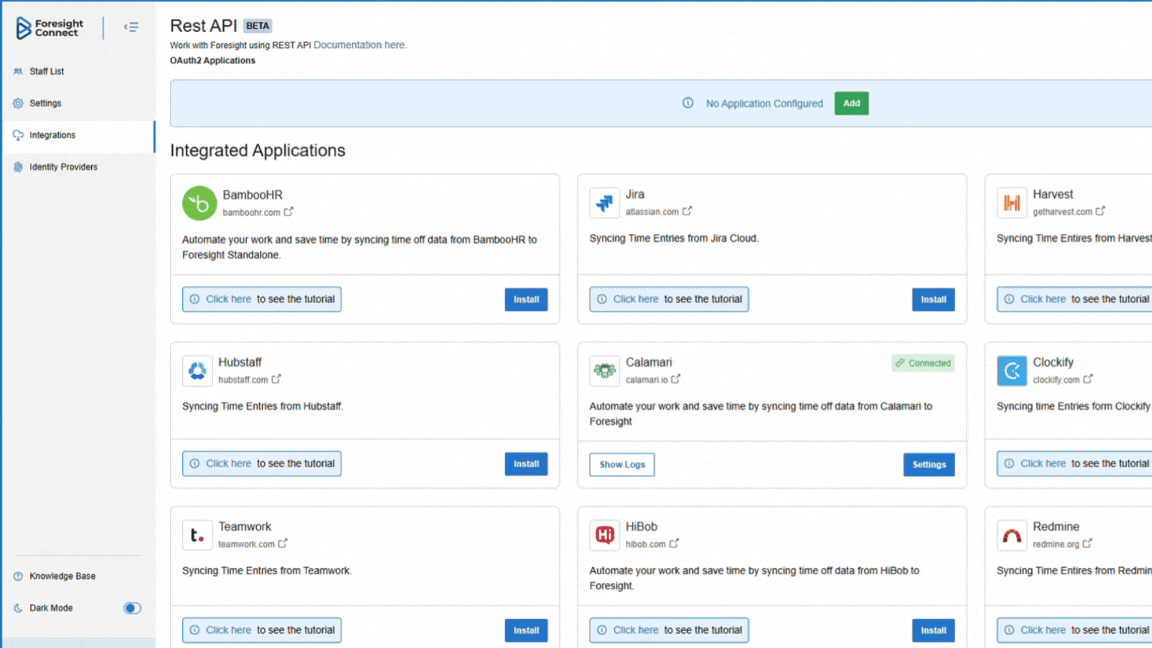Image resolution: width=1152 pixels, height=648 pixels.
Task: Click info icon beside No Application Configured
Action: (x=688, y=103)
